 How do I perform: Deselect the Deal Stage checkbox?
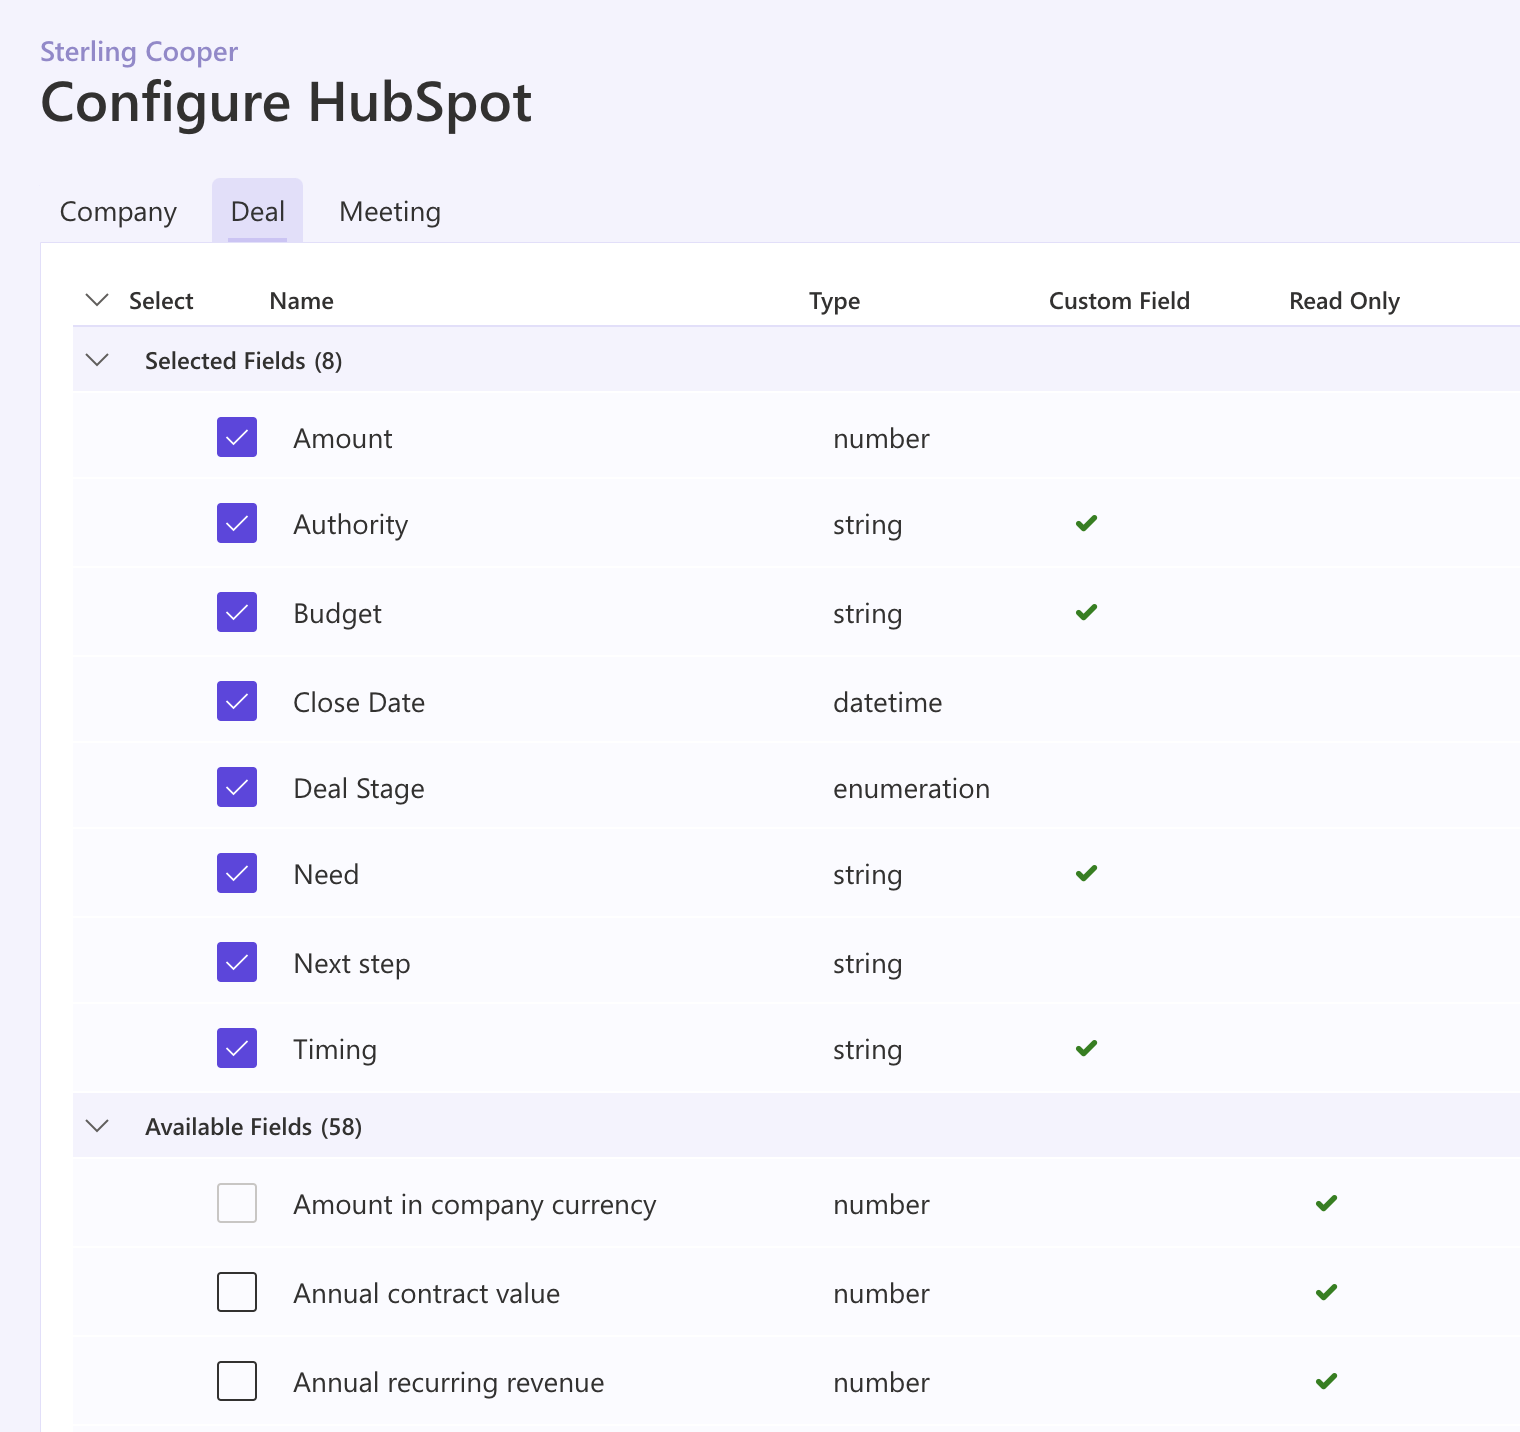(237, 787)
